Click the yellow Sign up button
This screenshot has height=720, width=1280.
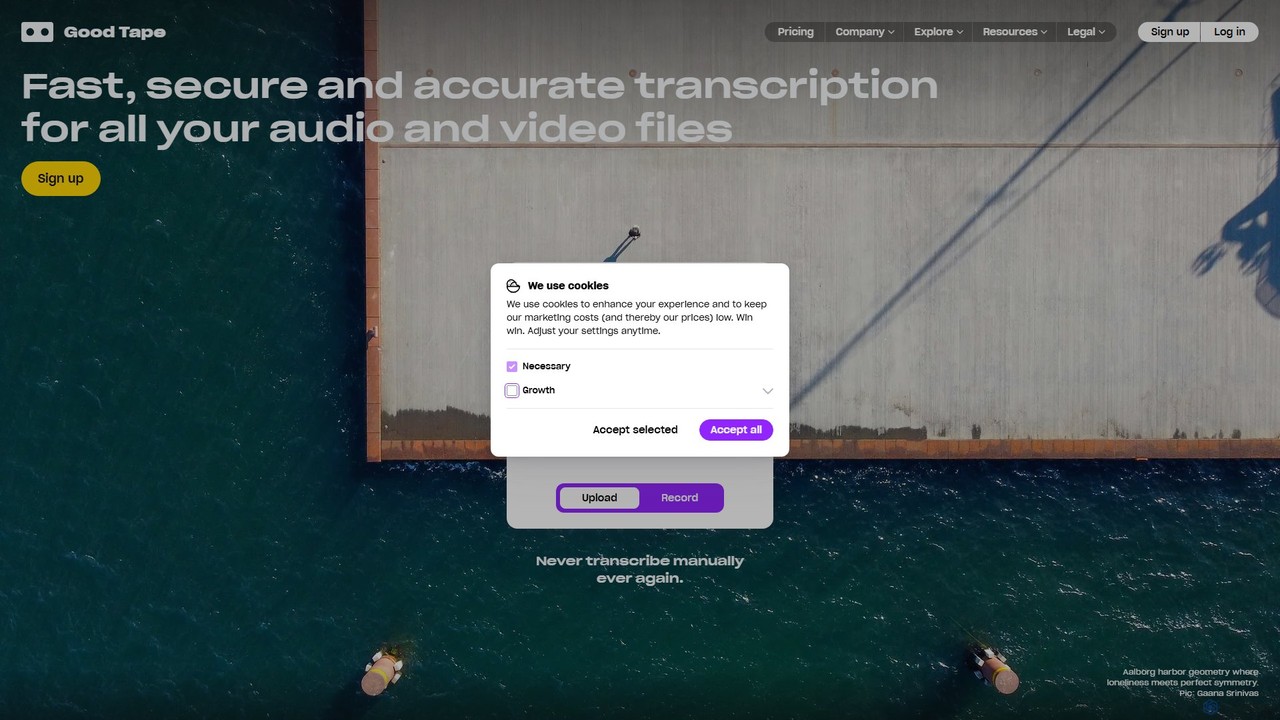point(61,179)
